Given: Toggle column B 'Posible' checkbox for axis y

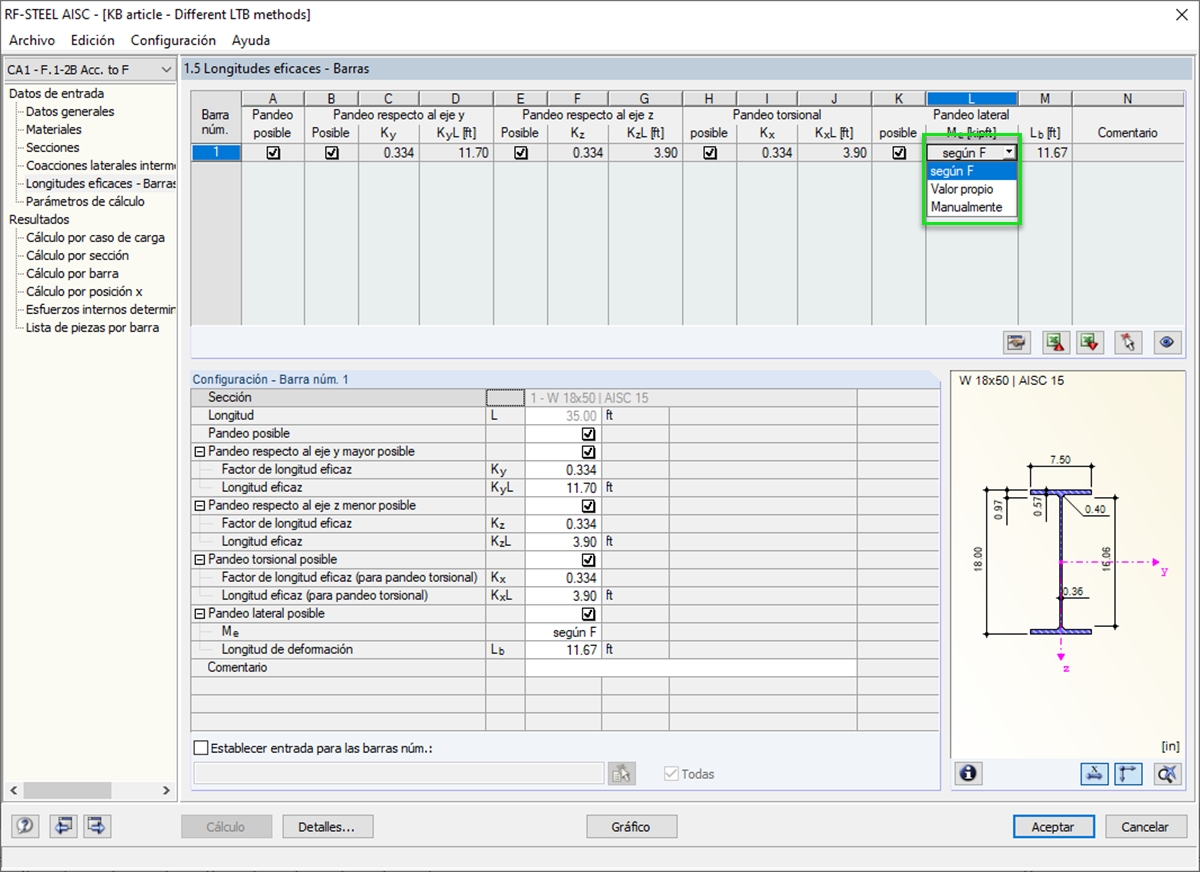Looking at the screenshot, I should [332, 153].
